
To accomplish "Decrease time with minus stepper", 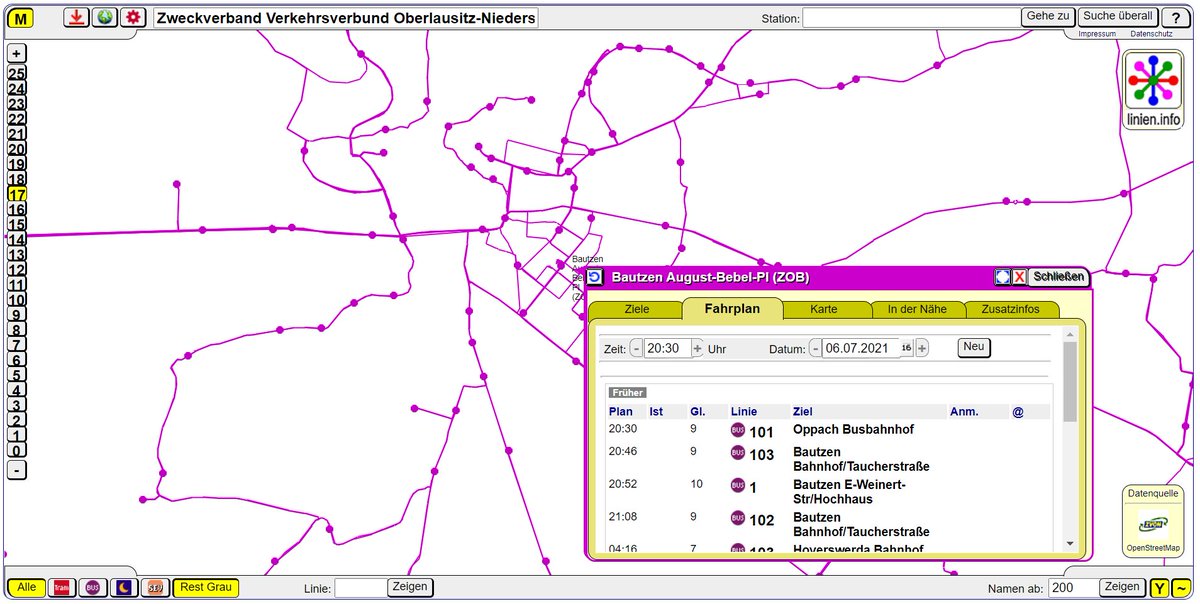I will (x=637, y=349).
